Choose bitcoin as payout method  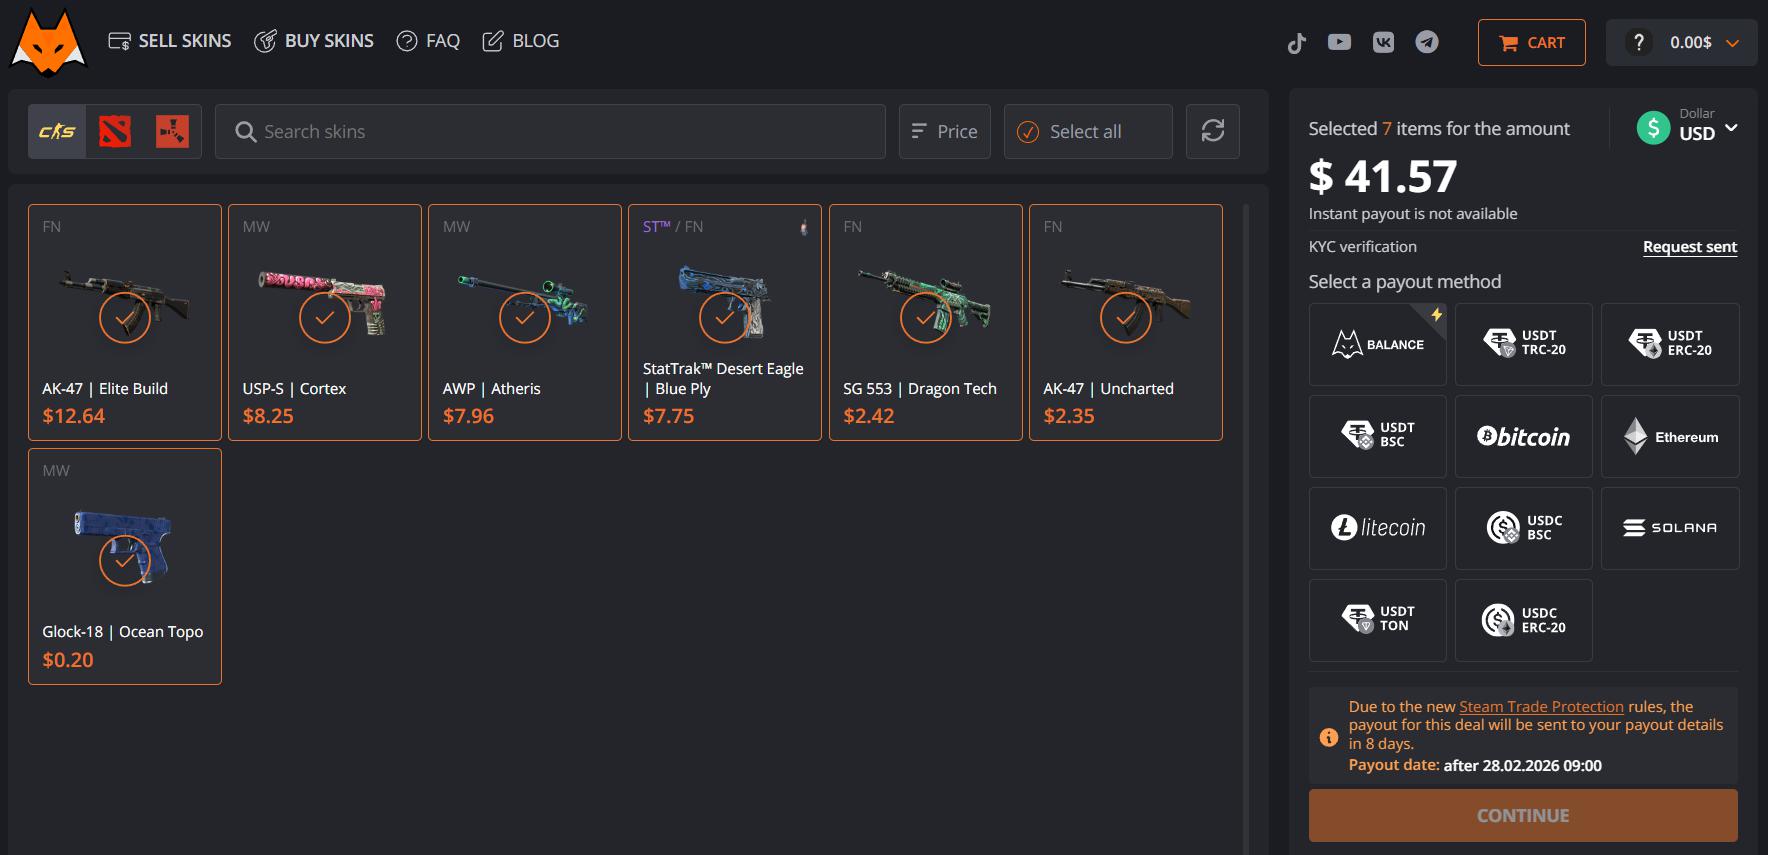click(x=1523, y=437)
